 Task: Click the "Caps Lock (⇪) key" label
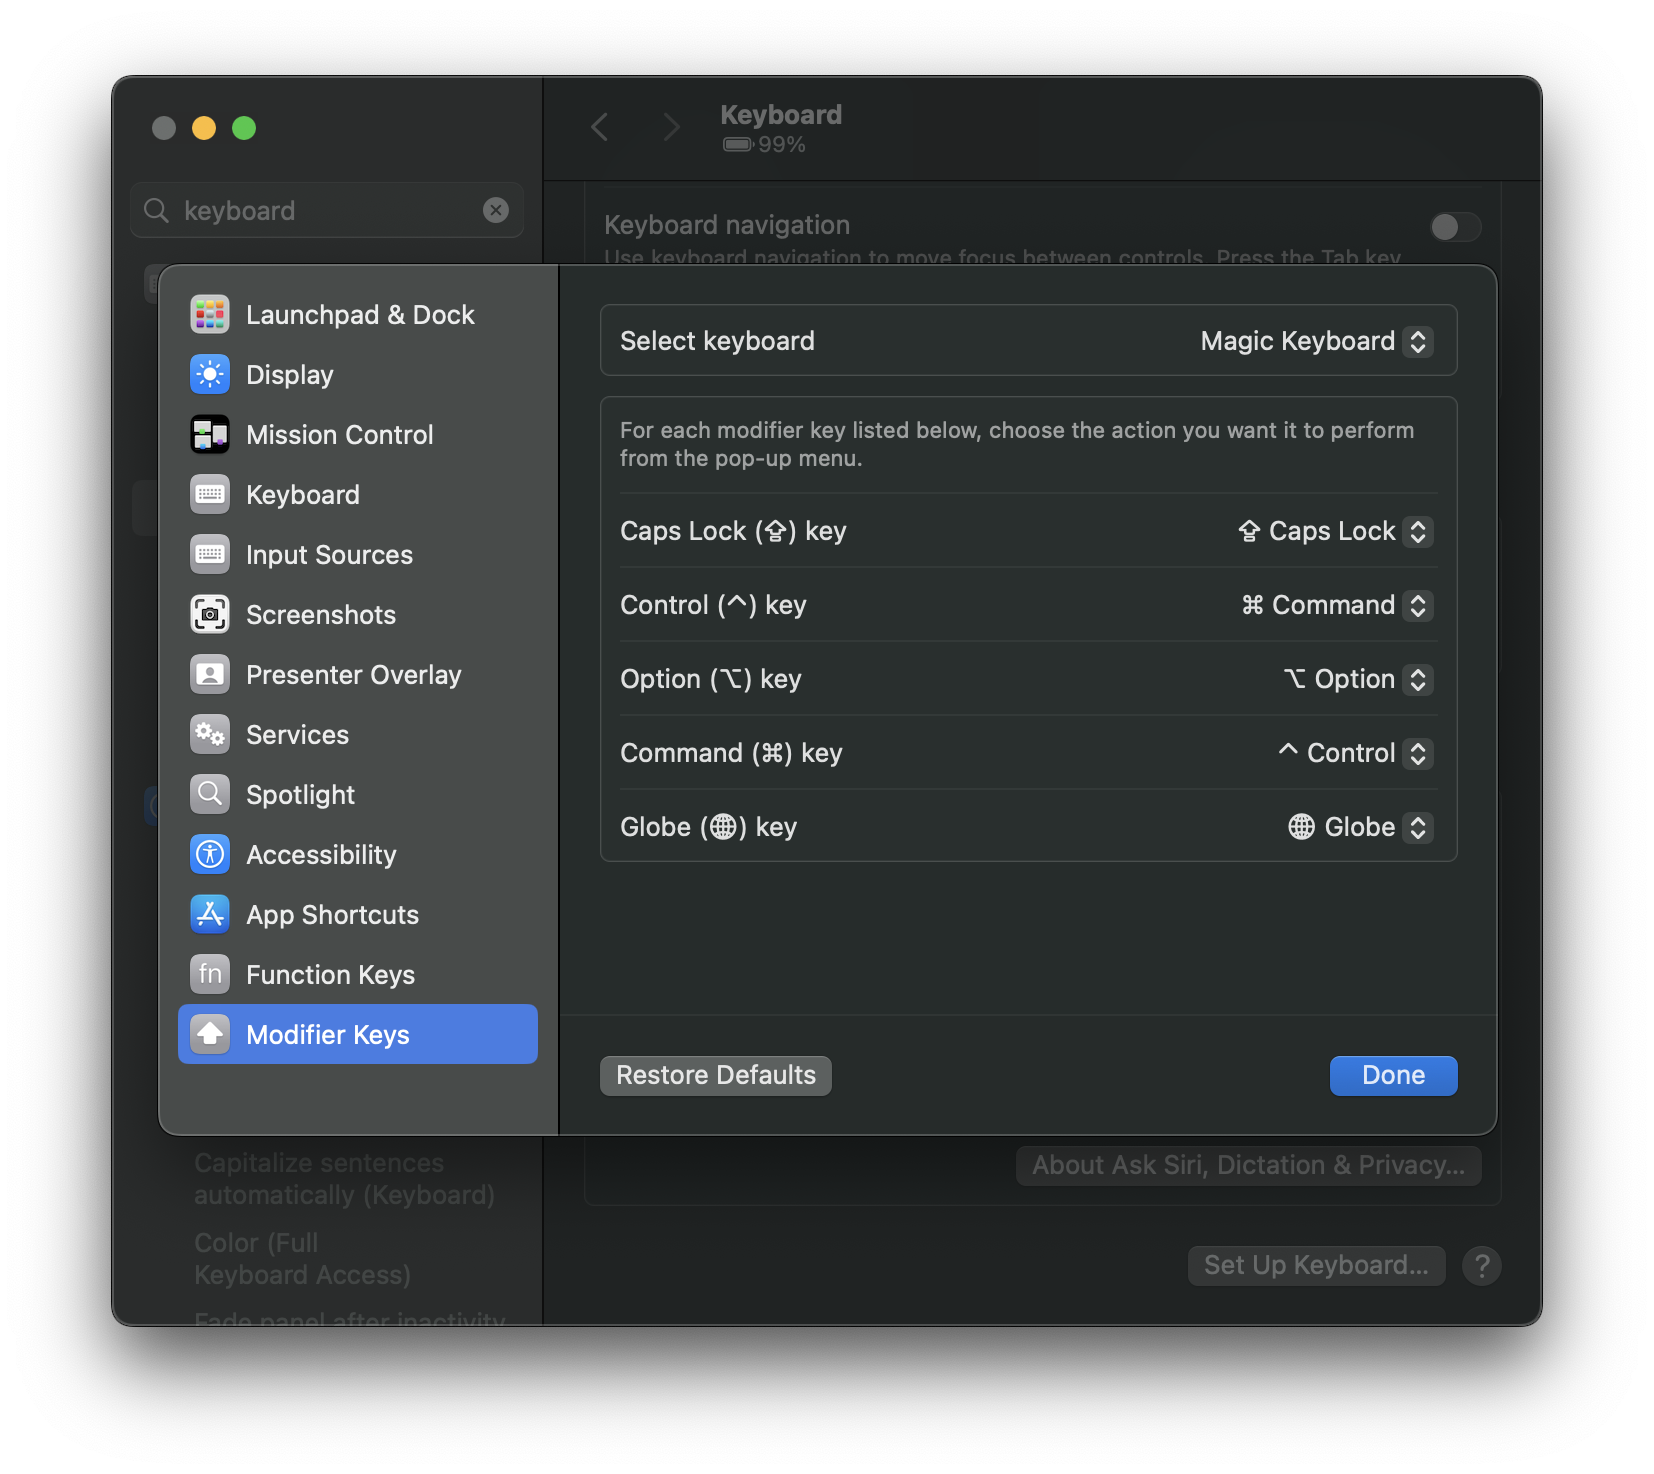coord(733,532)
